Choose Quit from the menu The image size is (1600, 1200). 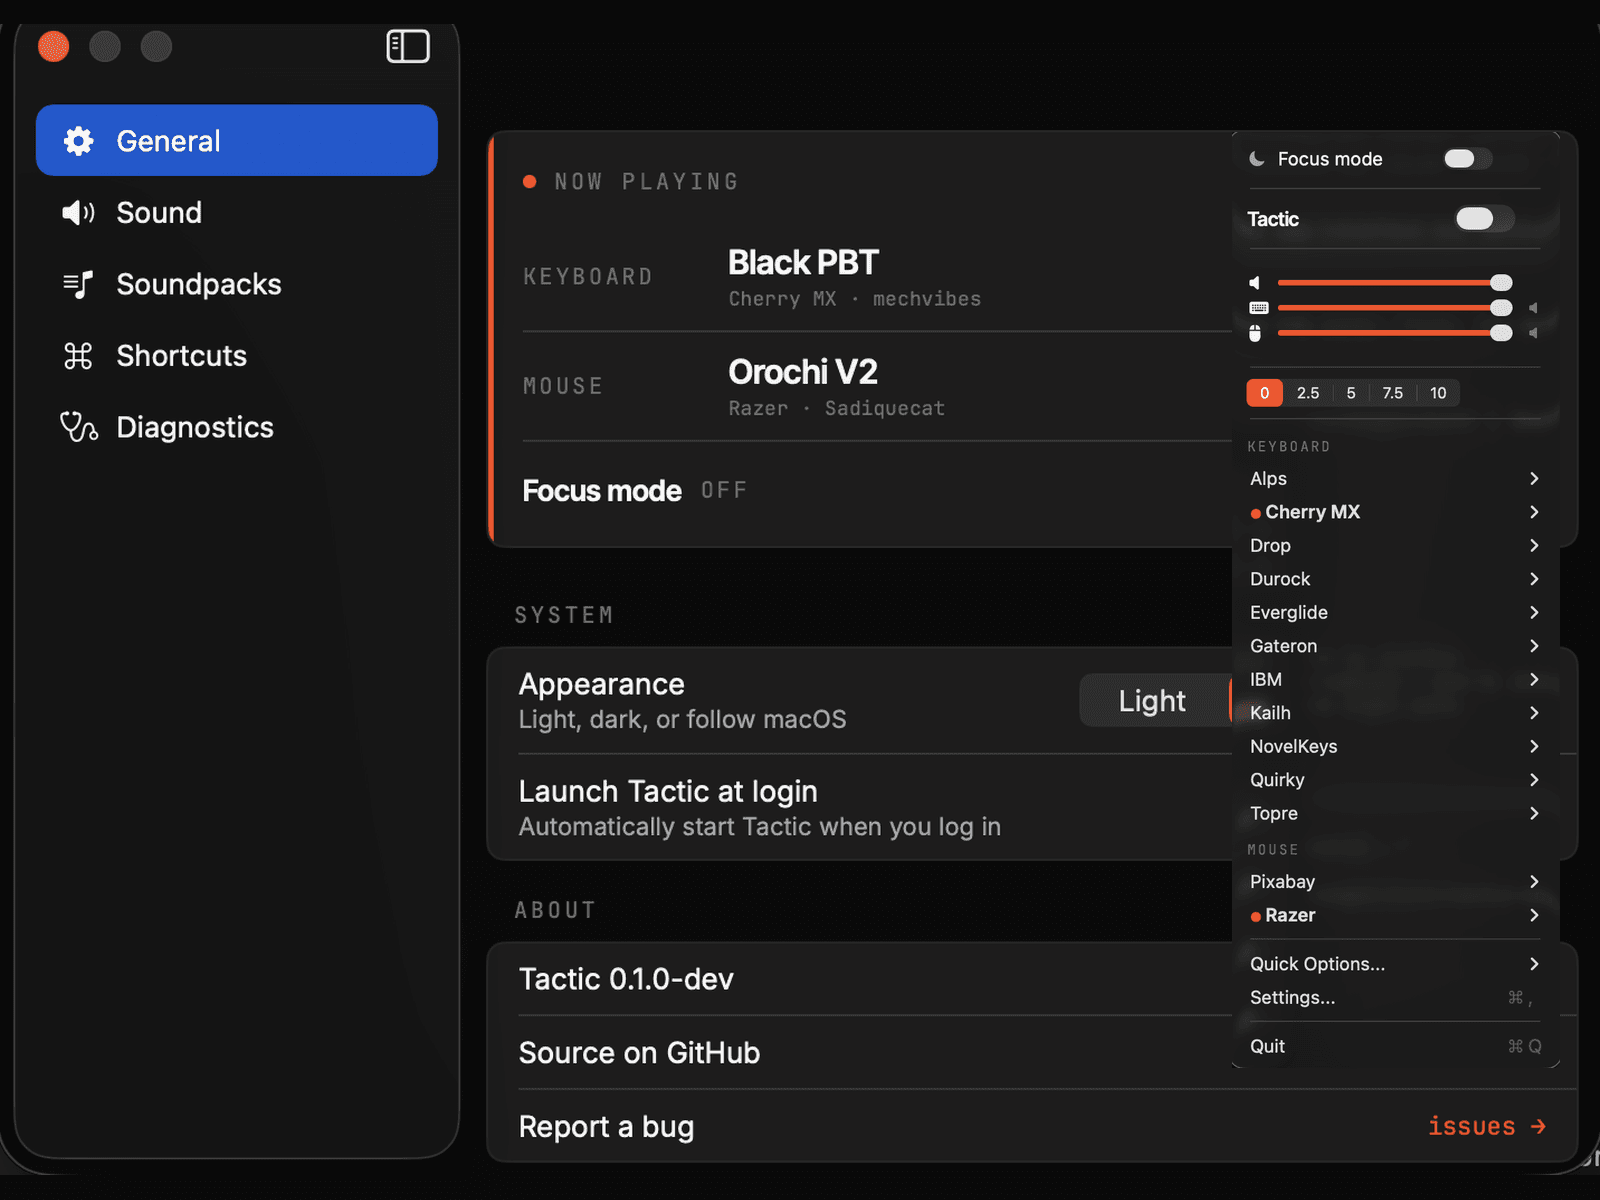tap(1394, 1047)
